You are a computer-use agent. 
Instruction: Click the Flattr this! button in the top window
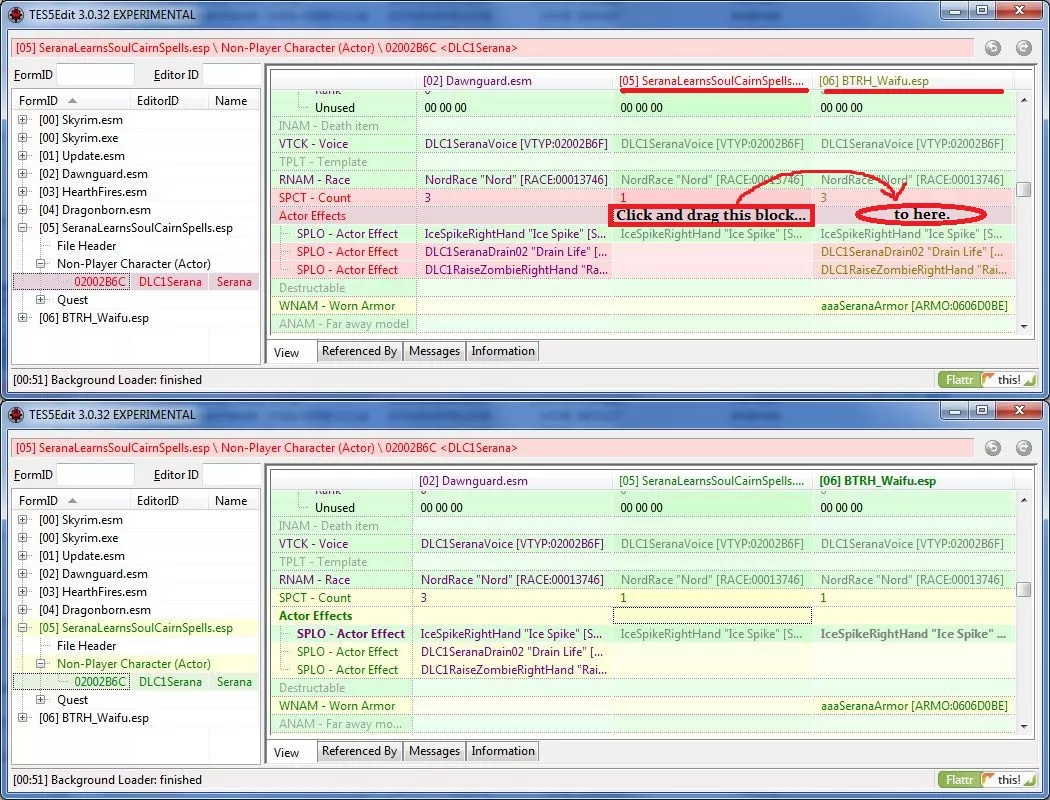(x=988, y=380)
